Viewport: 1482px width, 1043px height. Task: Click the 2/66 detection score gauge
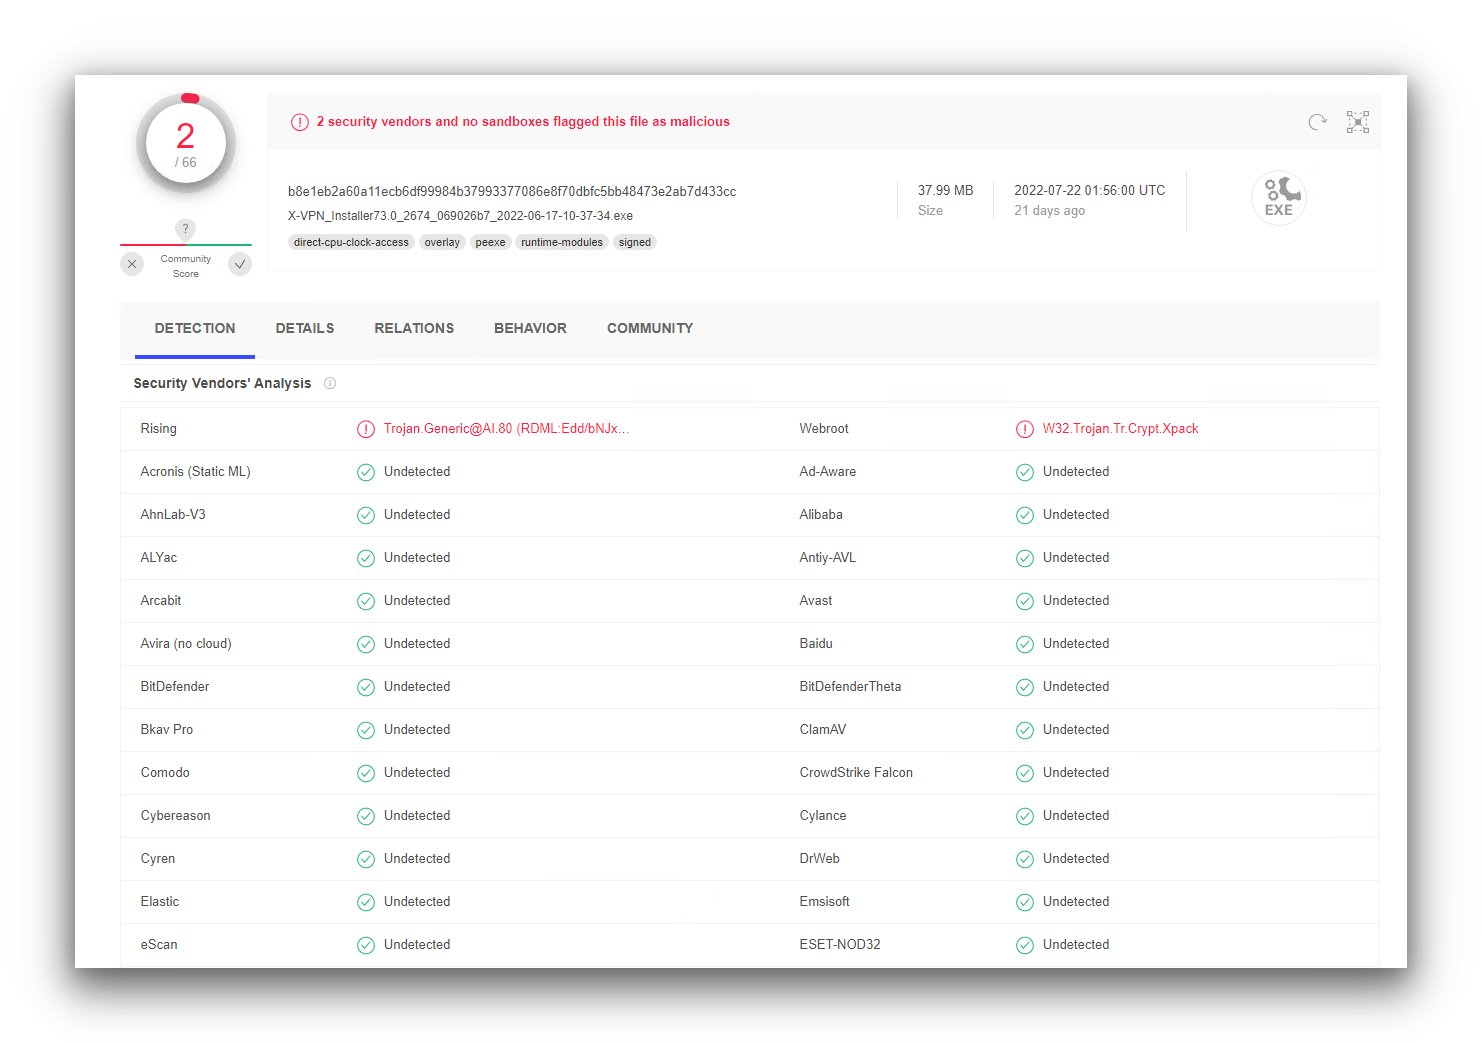click(x=186, y=143)
